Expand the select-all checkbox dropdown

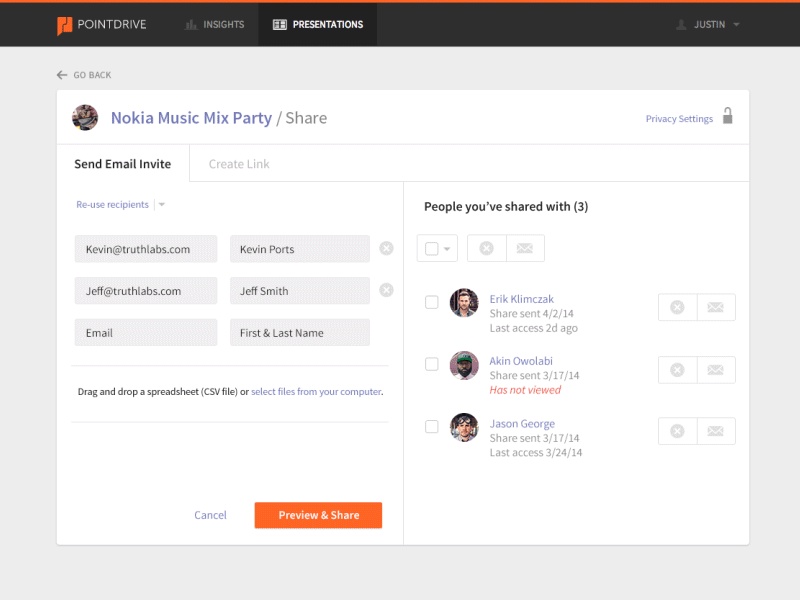click(x=448, y=249)
